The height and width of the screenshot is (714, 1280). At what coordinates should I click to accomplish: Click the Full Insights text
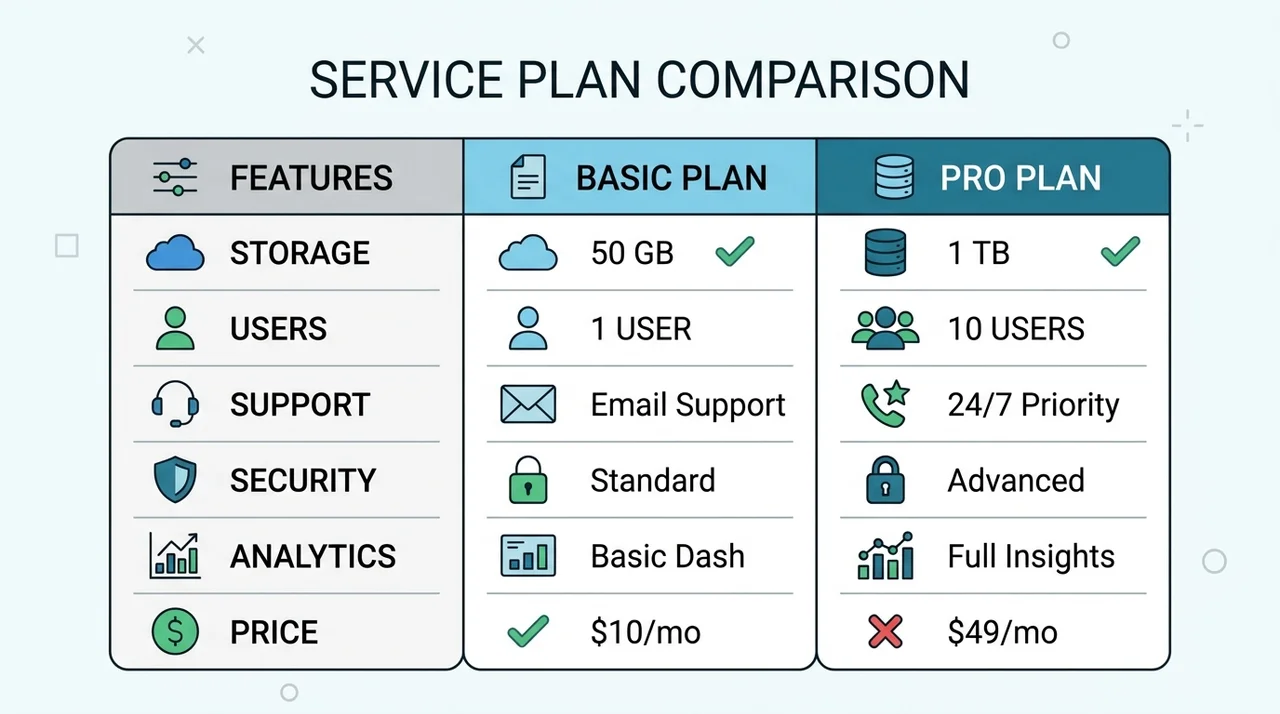(x=1031, y=556)
